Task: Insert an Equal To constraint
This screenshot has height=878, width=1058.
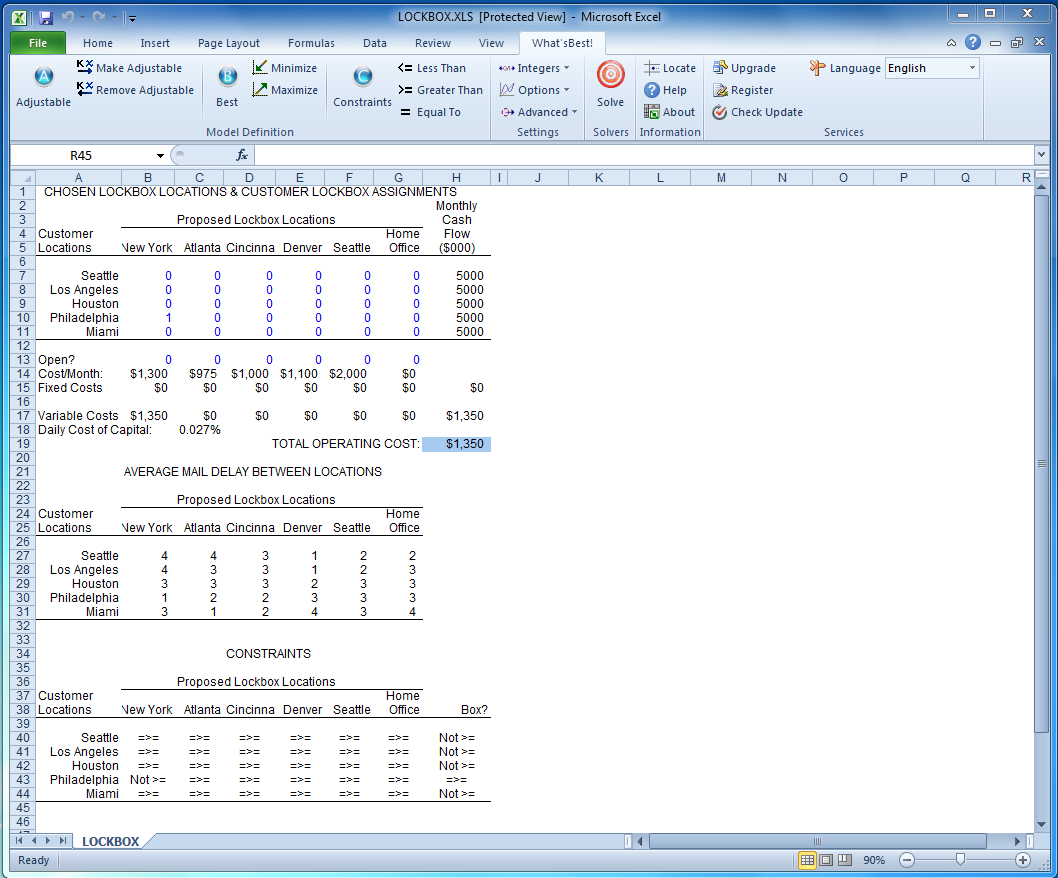Action: coord(430,112)
